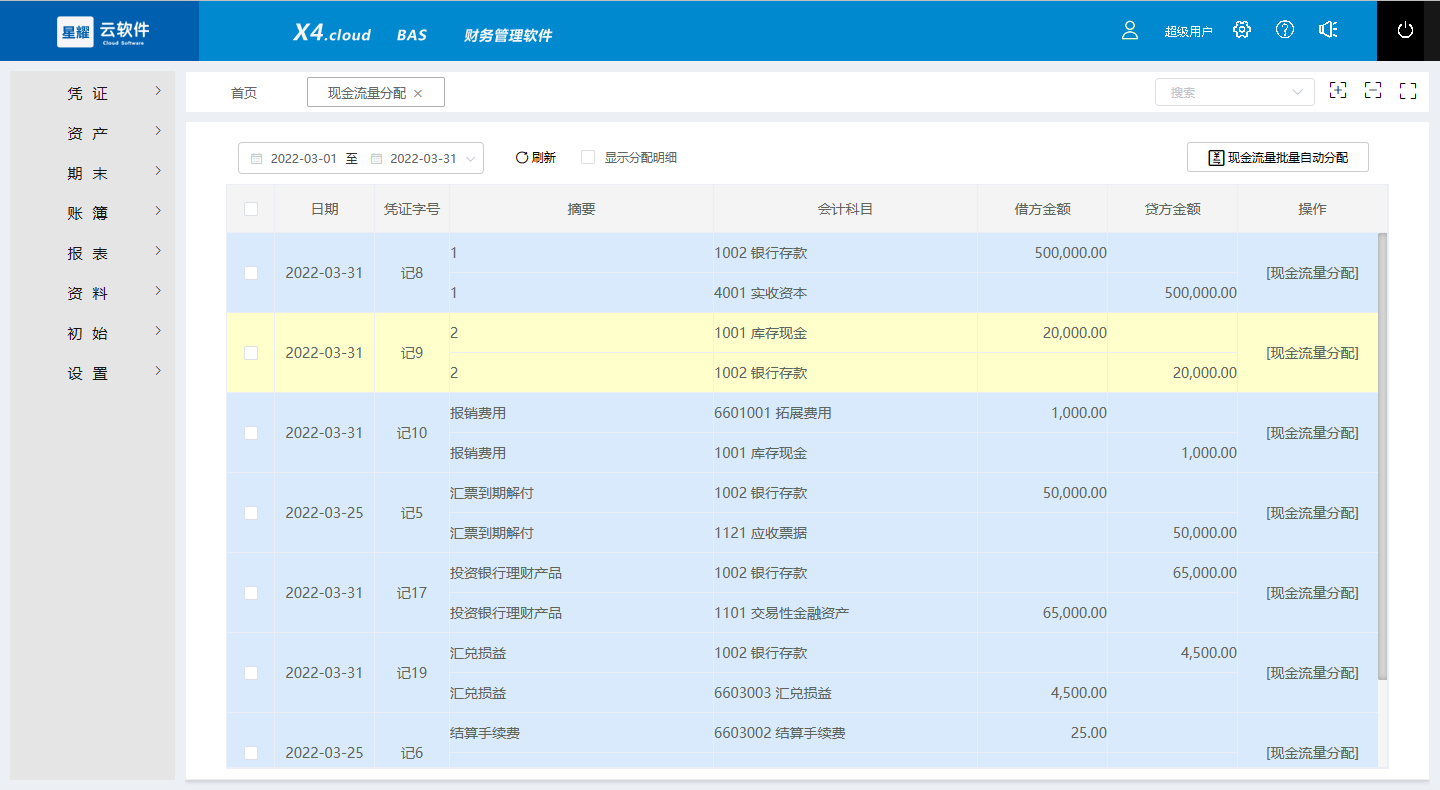The image size is (1440, 790).
Task: Click the 会计科目 column header
Action: [x=845, y=209]
